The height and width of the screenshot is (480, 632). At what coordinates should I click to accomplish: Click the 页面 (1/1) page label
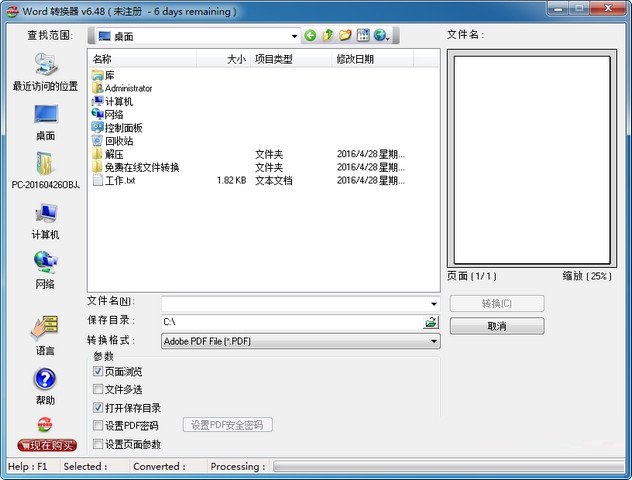(x=472, y=276)
